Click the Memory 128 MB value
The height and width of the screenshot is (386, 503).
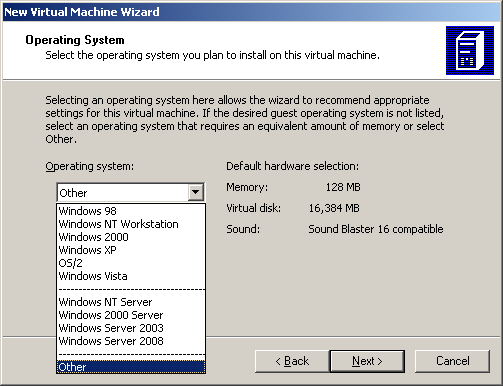[343, 187]
